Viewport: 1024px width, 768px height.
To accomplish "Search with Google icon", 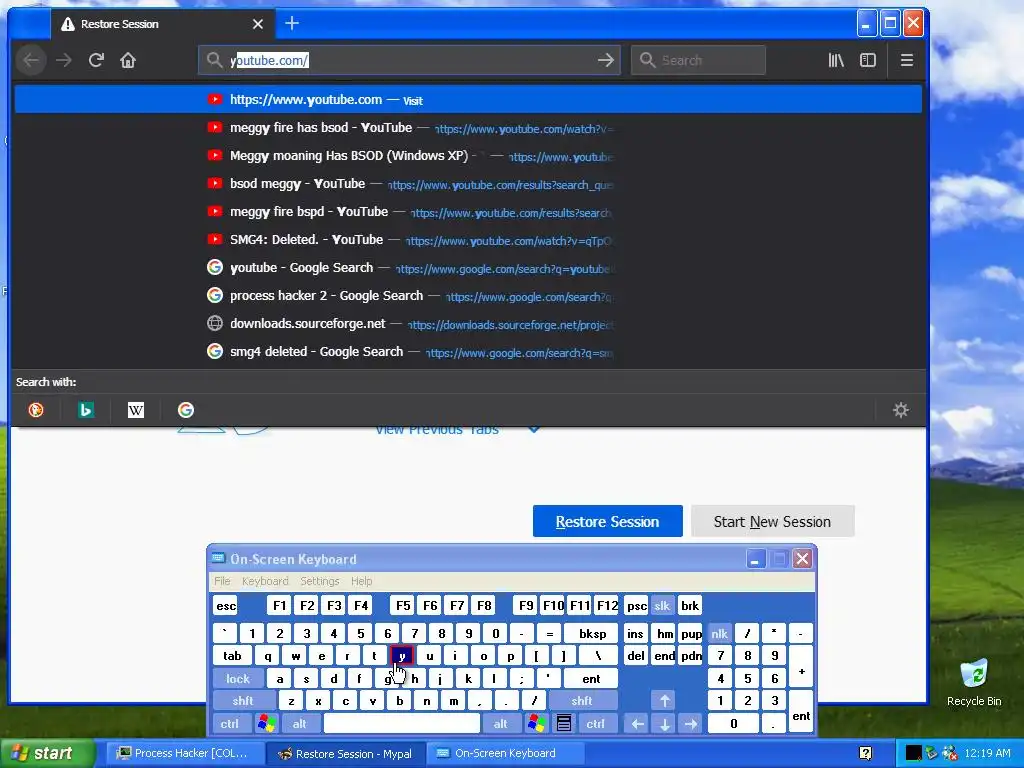I will pyautogui.click(x=185, y=409).
